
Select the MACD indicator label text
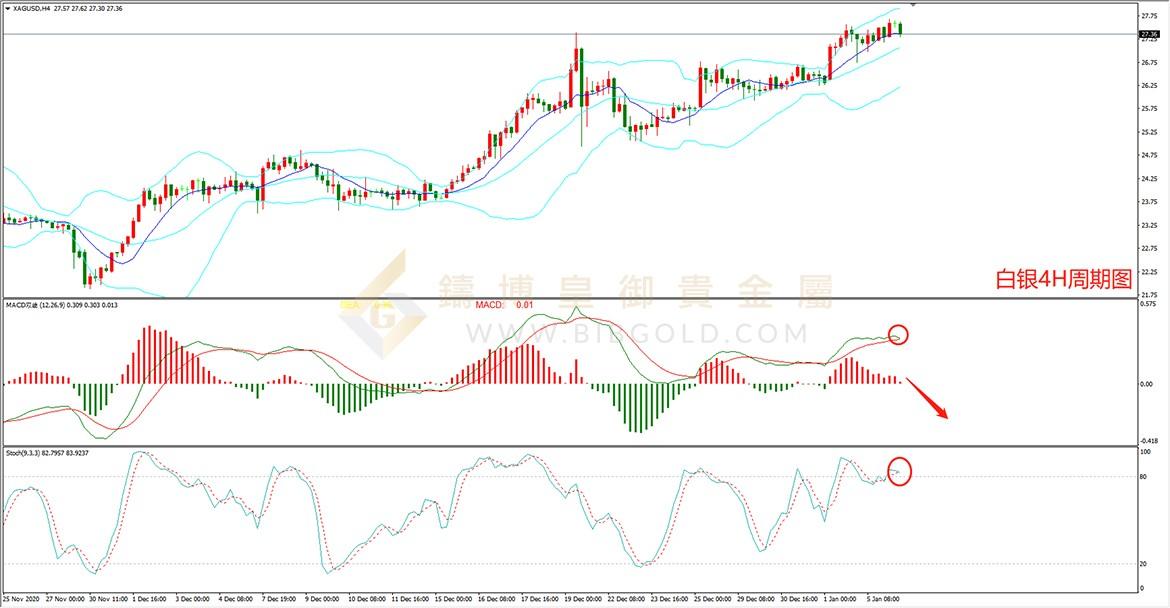point(61,305)
